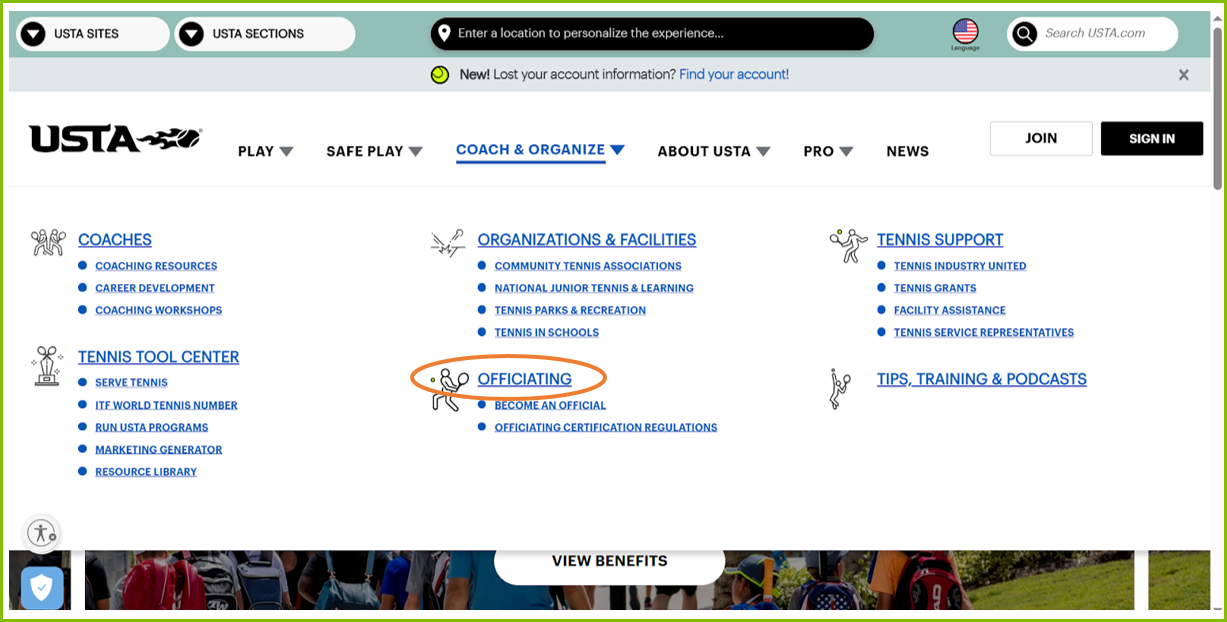Screen dimensions: 1227x622
Task: Collapse the Coach & Organize menu
Action: [540, 150]
